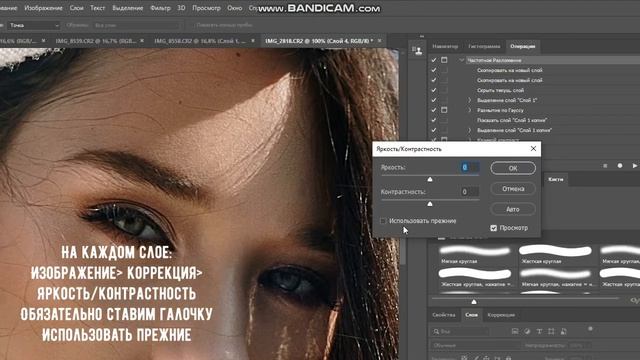Uncheck the Просмотр preview checkbox
The width and height of the screenshot is (640, 360).
pyautogui.click(x=493, y=228)
